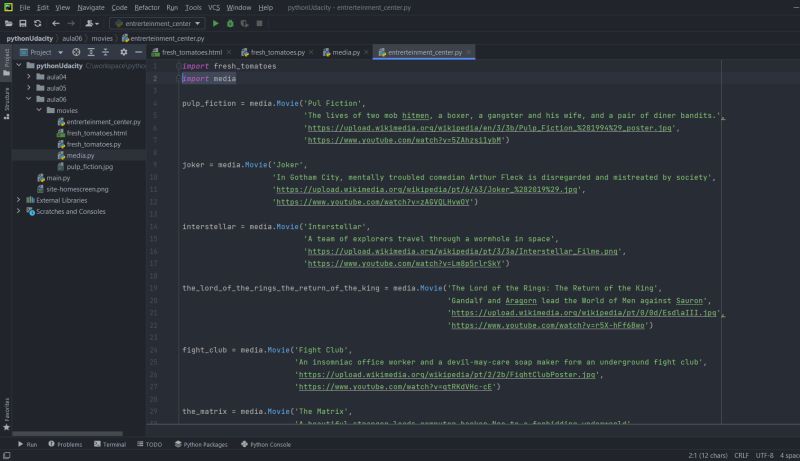Open the Run menu
The height and width of the screenshot is (461, 800).
click(172, 8)
